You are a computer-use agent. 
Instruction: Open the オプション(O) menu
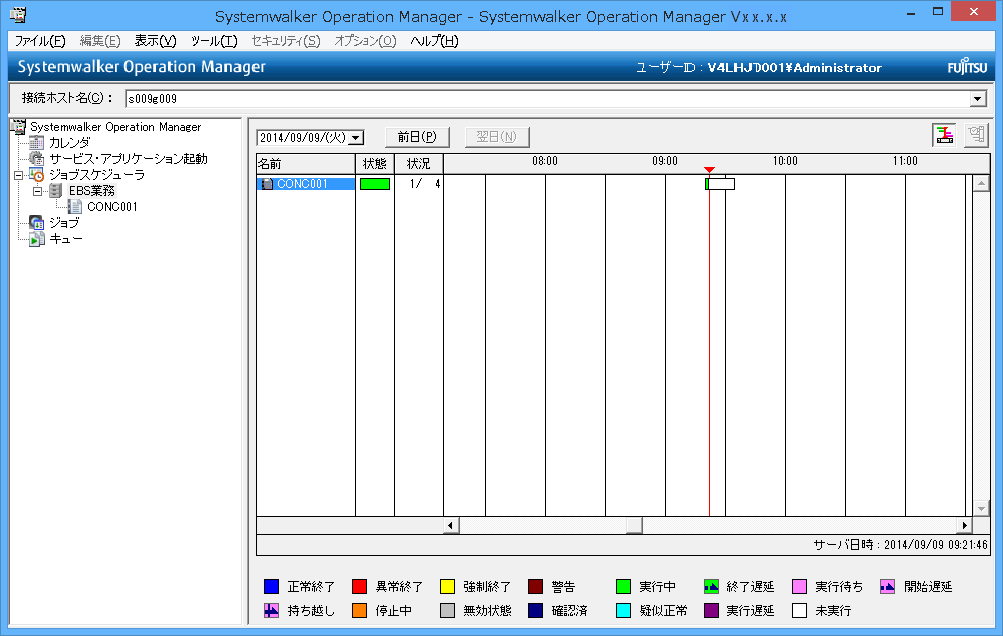tap(365, 41)
